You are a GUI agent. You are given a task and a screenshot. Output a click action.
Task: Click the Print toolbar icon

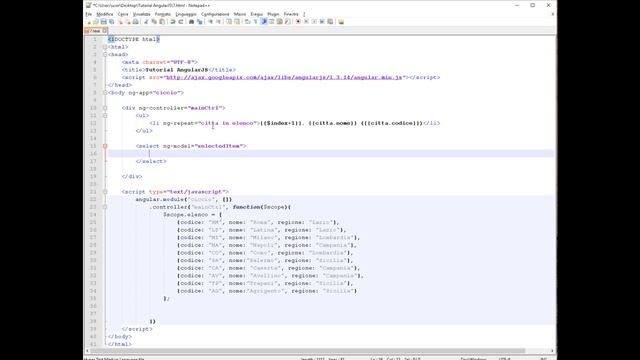(136, 22)
